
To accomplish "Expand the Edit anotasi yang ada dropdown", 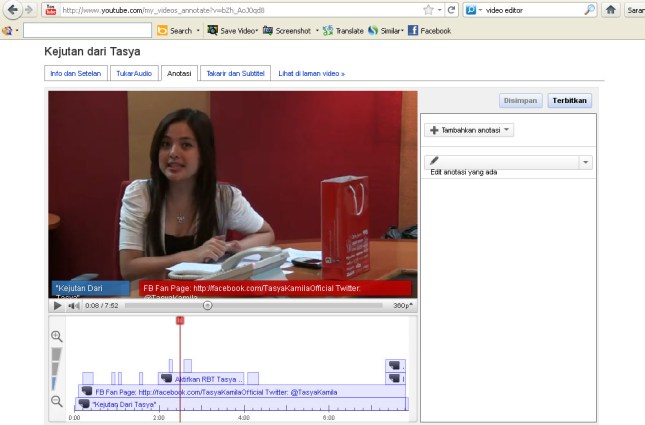I will tap(586, 162).
